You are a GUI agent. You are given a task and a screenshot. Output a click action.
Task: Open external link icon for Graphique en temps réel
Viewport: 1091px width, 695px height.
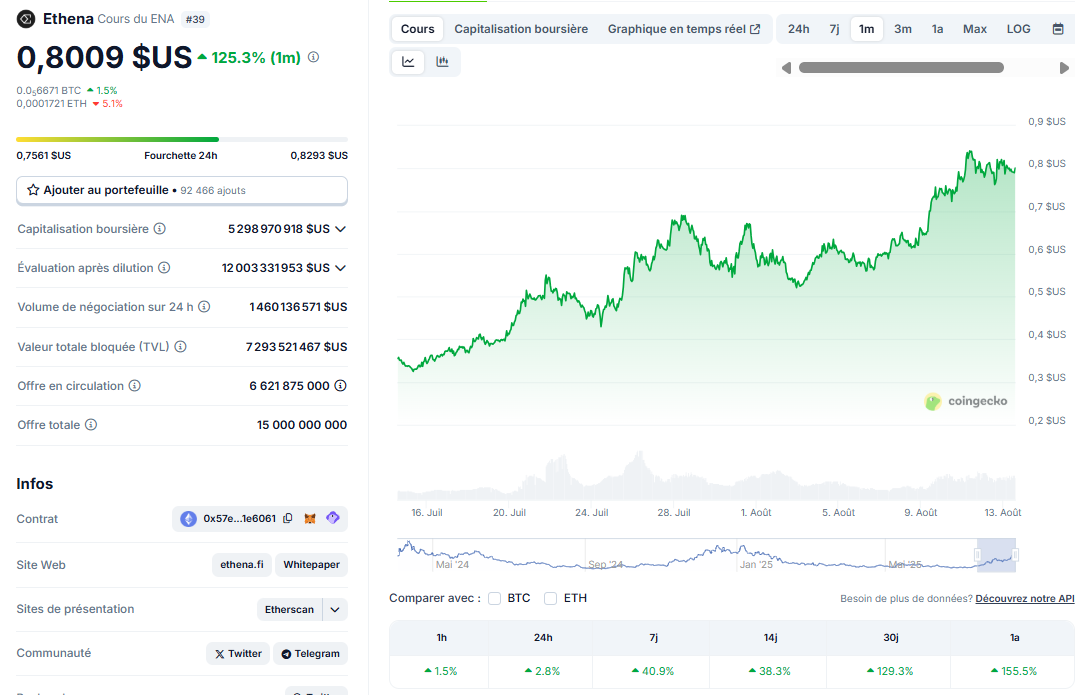pyautogui.click(x=755, y=29)
